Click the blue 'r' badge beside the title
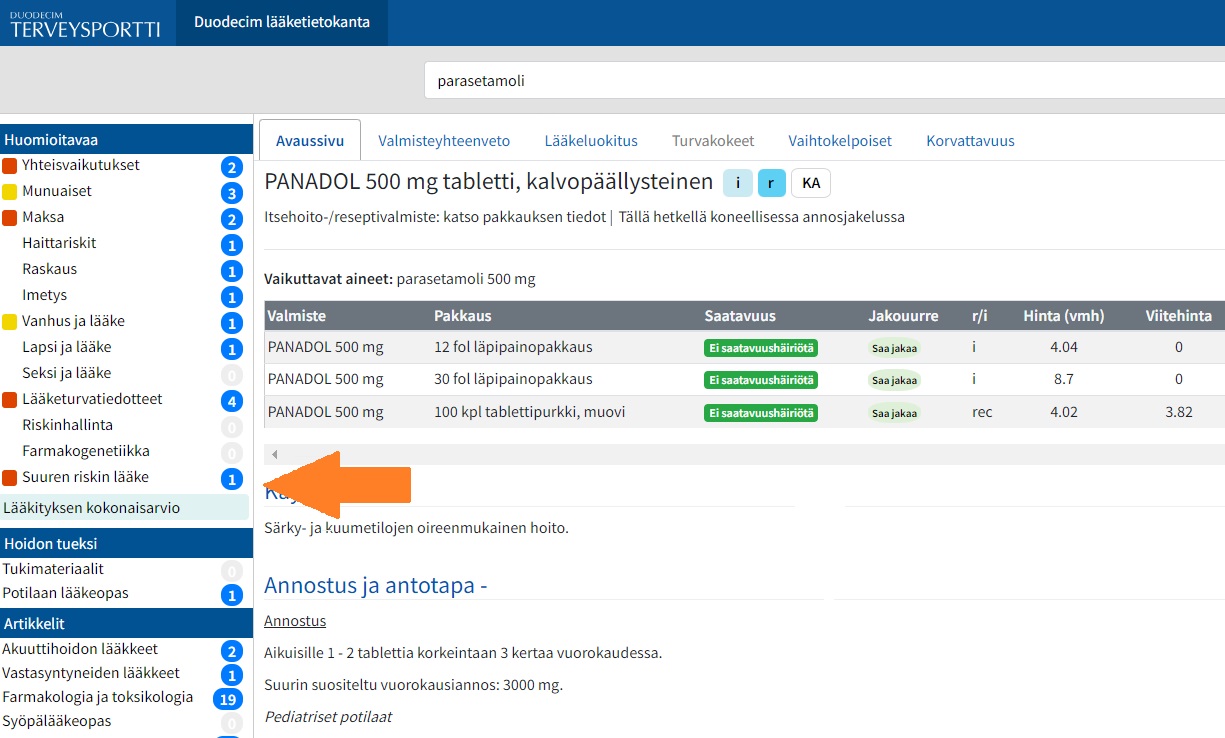The height and width of the screenshot is (738, 1225). (771, 183)
